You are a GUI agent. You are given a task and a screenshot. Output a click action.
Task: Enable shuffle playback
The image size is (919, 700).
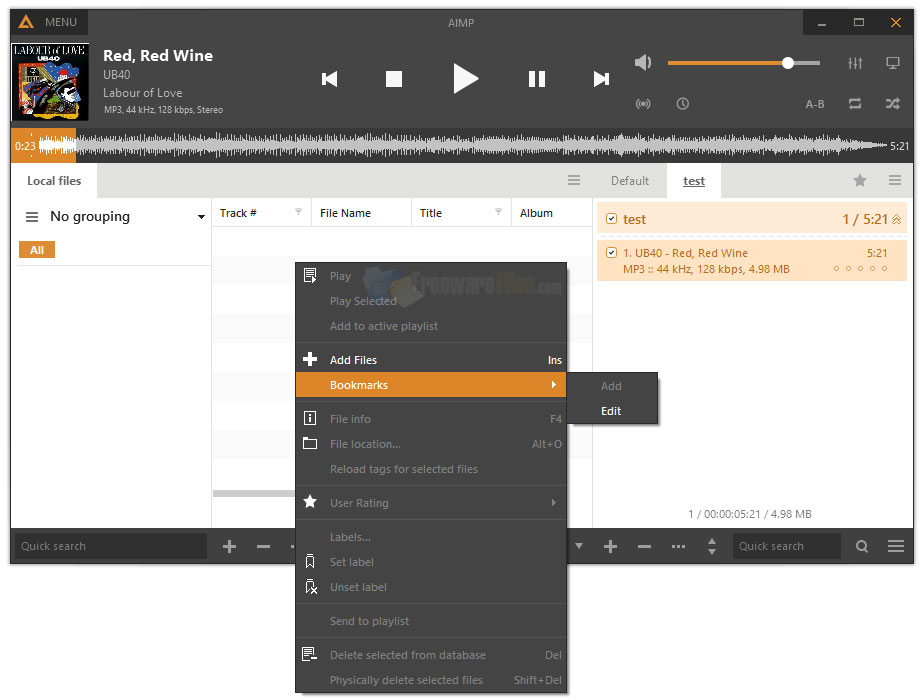tap(892, 103)
